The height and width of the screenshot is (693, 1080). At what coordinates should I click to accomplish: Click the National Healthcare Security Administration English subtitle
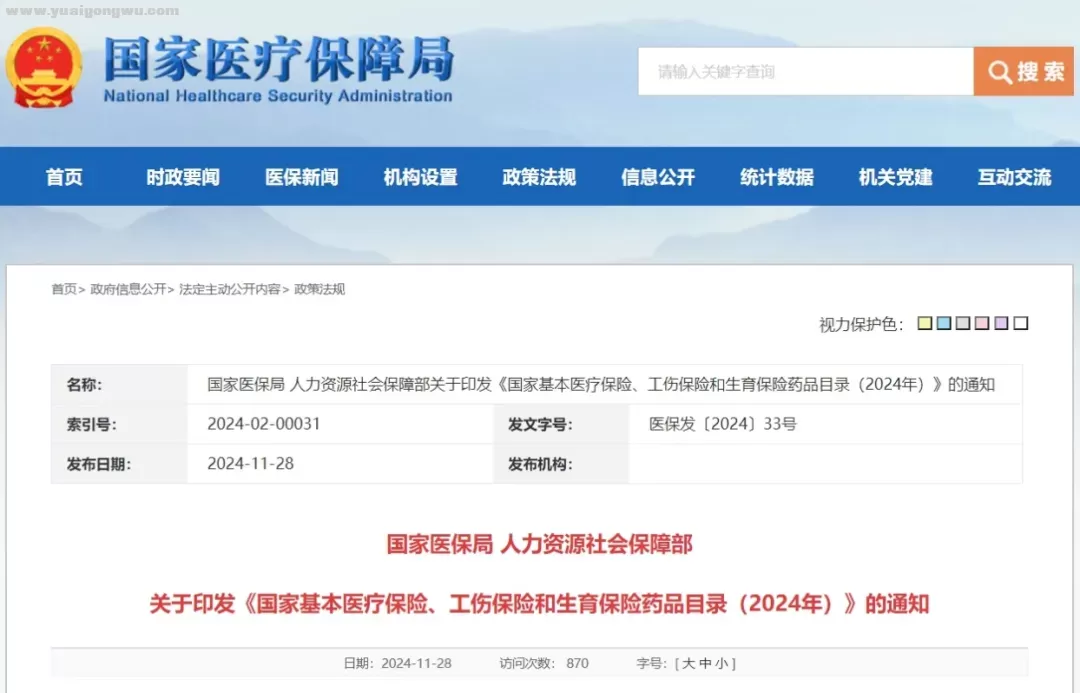(x=278, y=96)
